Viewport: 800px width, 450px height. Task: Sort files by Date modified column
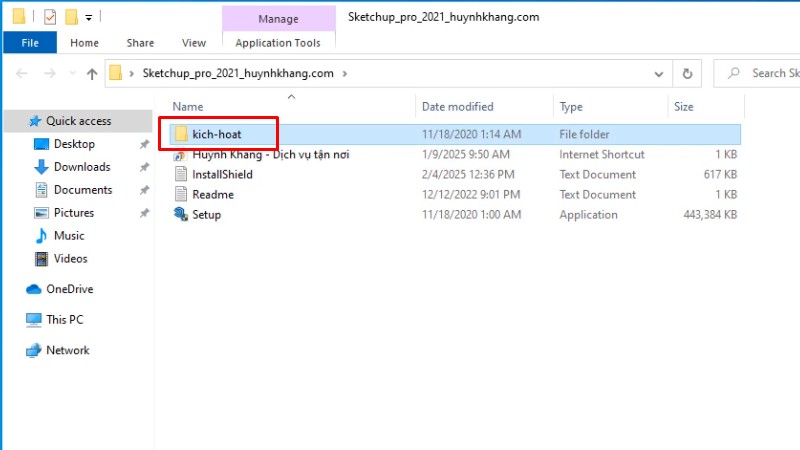point(457,106)
